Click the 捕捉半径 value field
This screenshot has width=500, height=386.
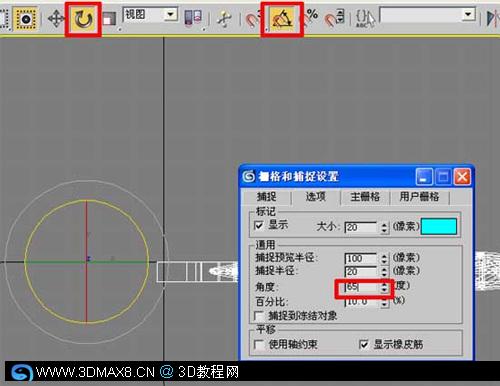pyautogui.click(x=361, y=272)
